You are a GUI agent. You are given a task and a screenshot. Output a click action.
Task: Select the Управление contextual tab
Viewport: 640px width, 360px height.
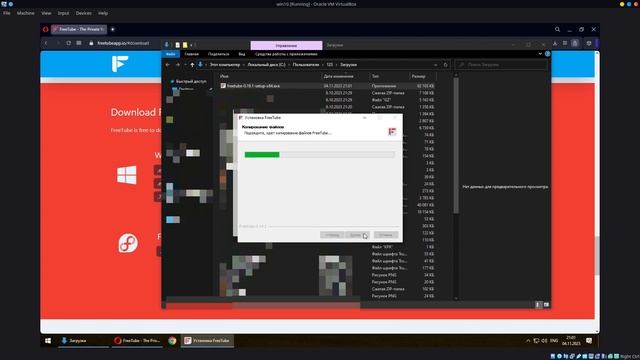[286, 45]
